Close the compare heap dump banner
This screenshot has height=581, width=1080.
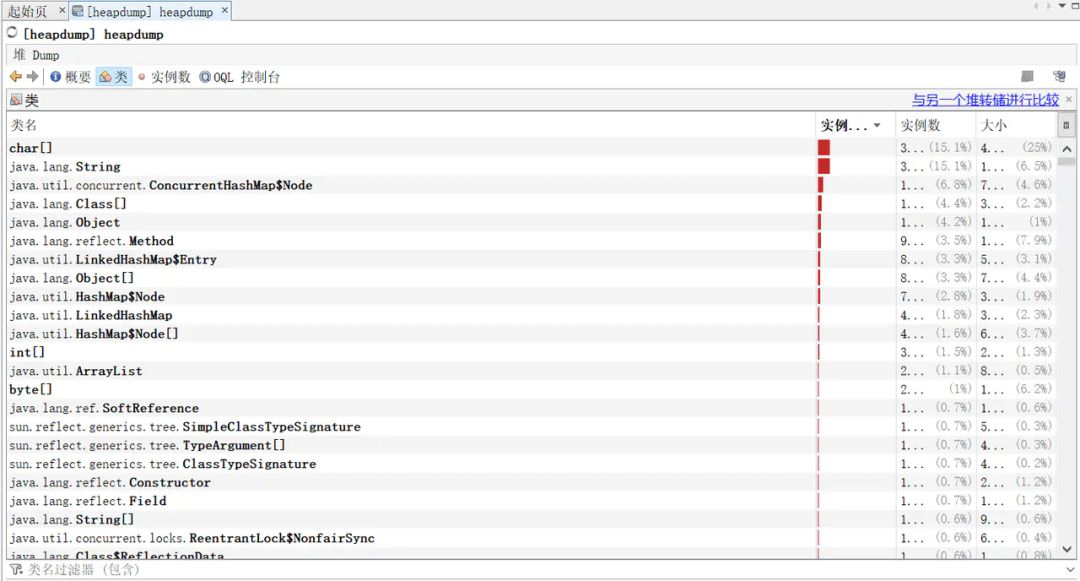pos(1068,100)
